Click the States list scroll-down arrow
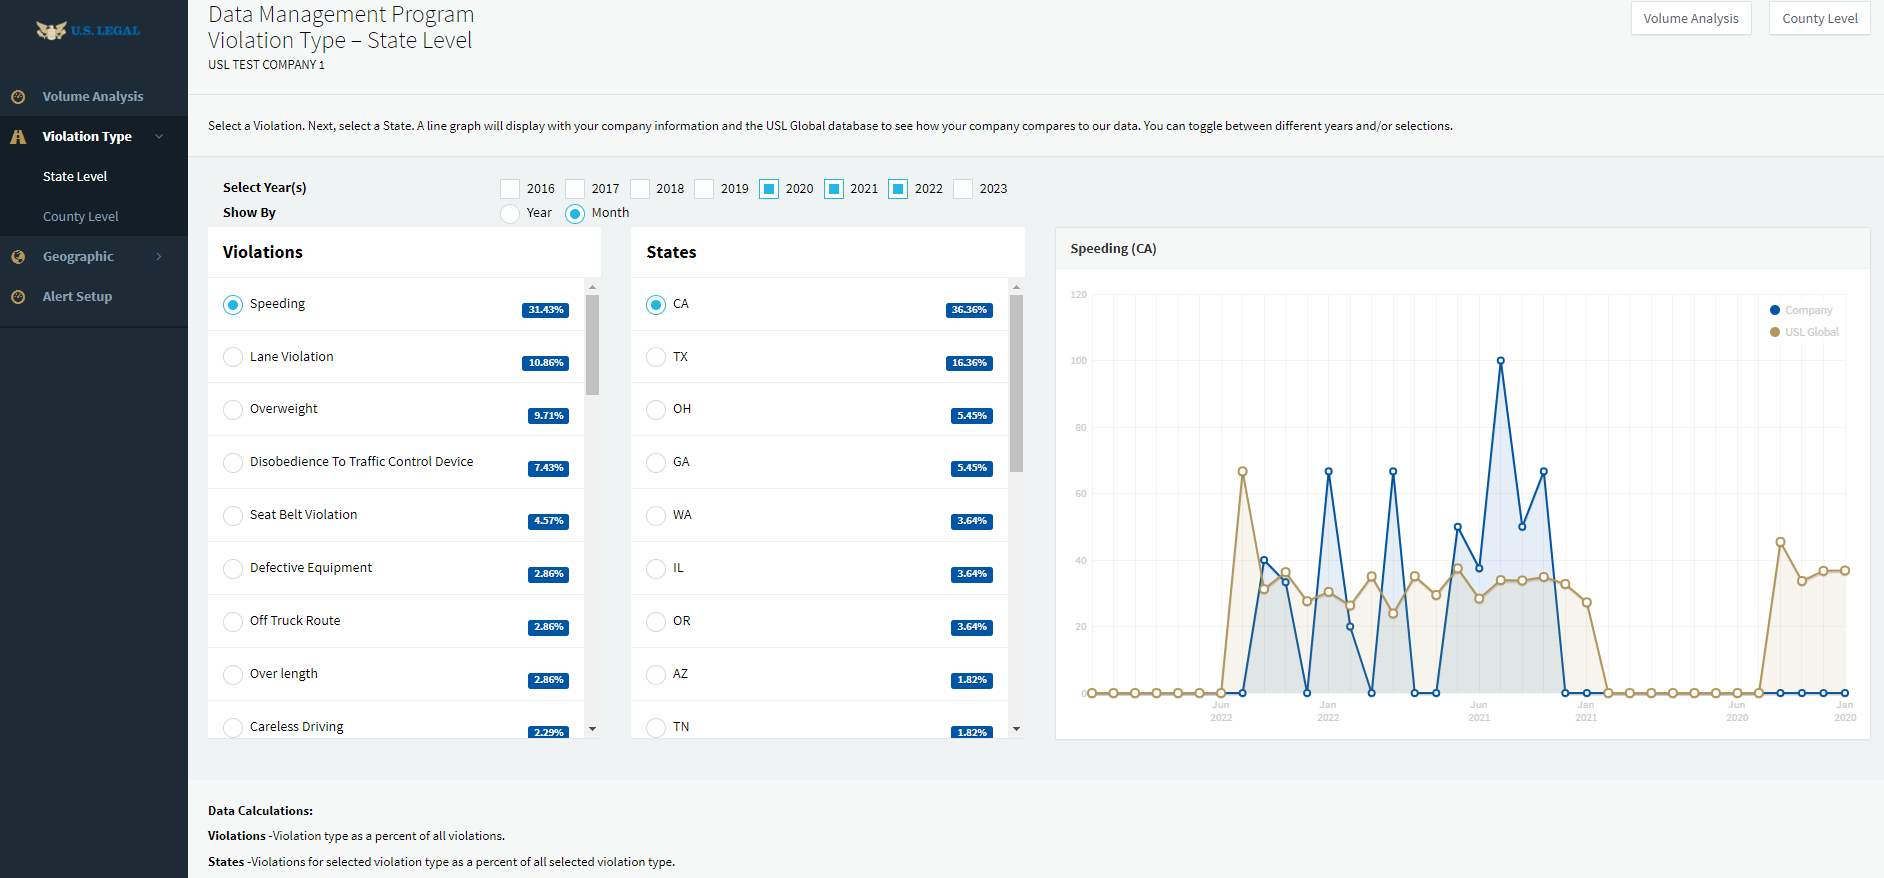This screenshot has height=878, width=1884. (x=1016, y=729)
